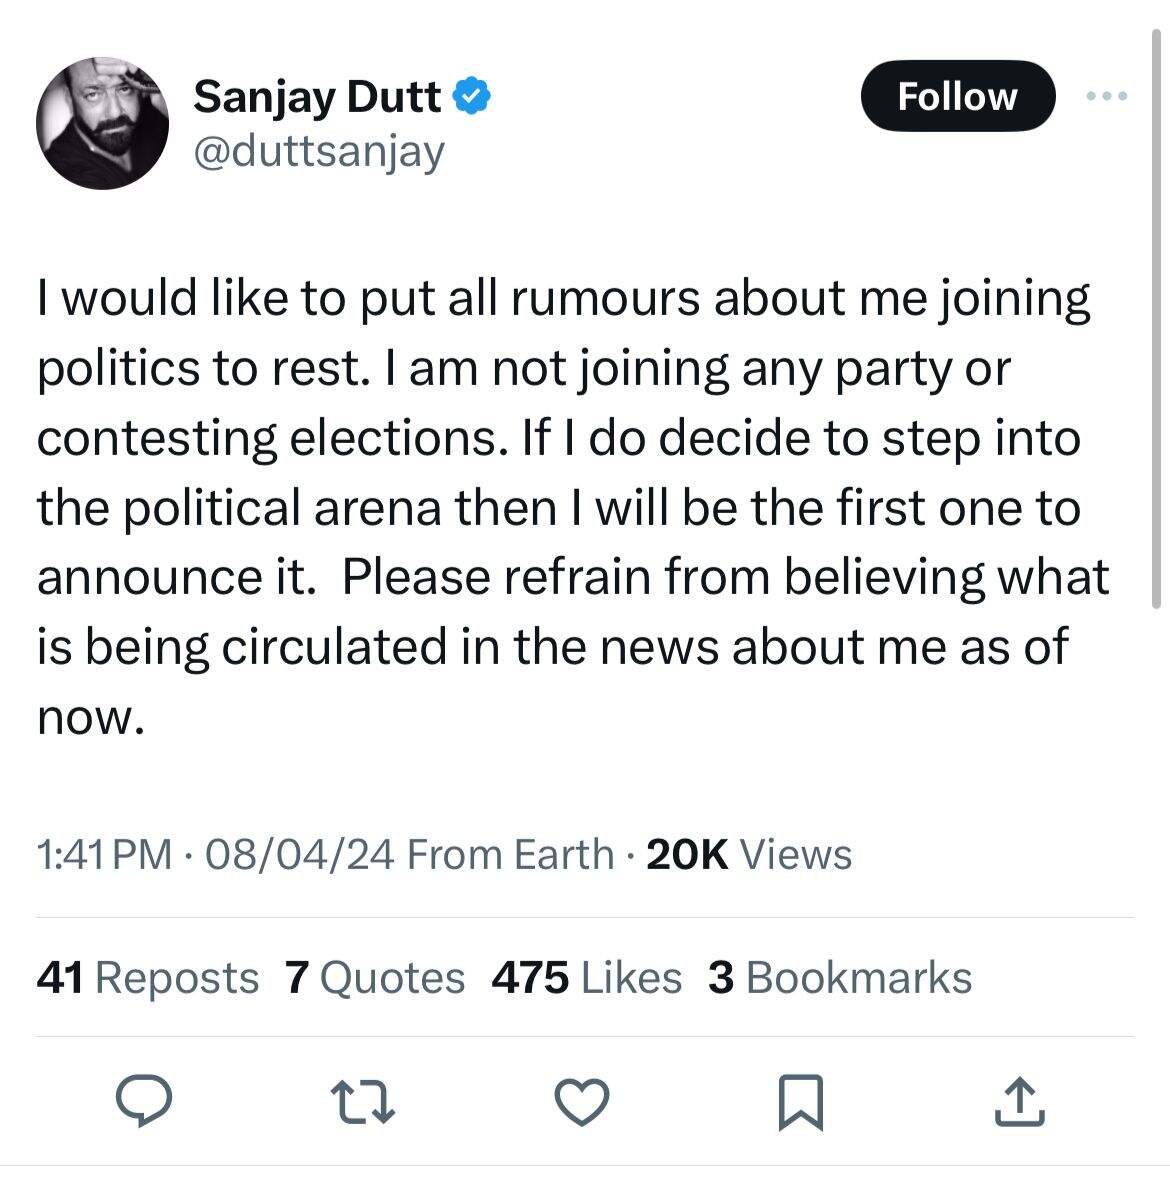Click the blue verified badge

pyautogui.click(x=472, y=97)
